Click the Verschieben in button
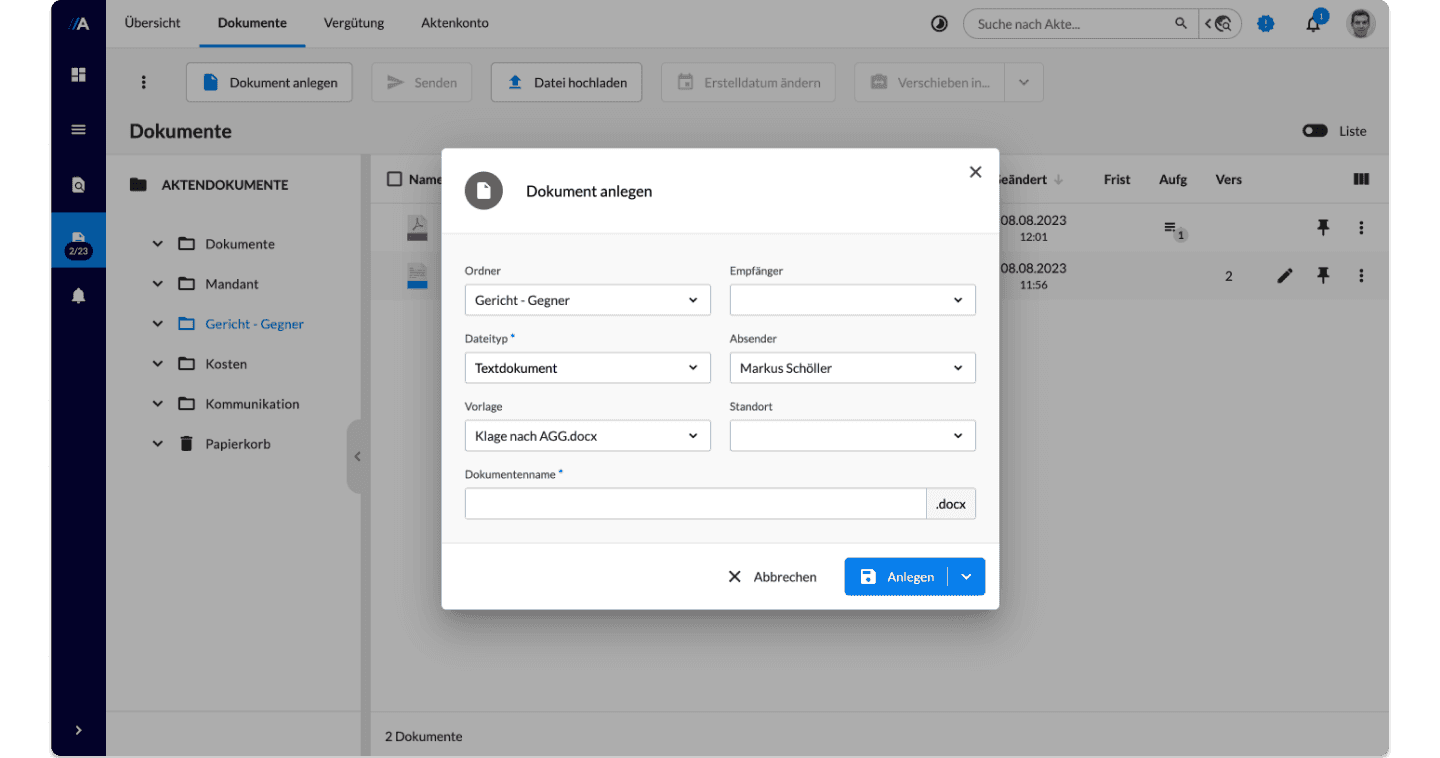 point(929,82)
